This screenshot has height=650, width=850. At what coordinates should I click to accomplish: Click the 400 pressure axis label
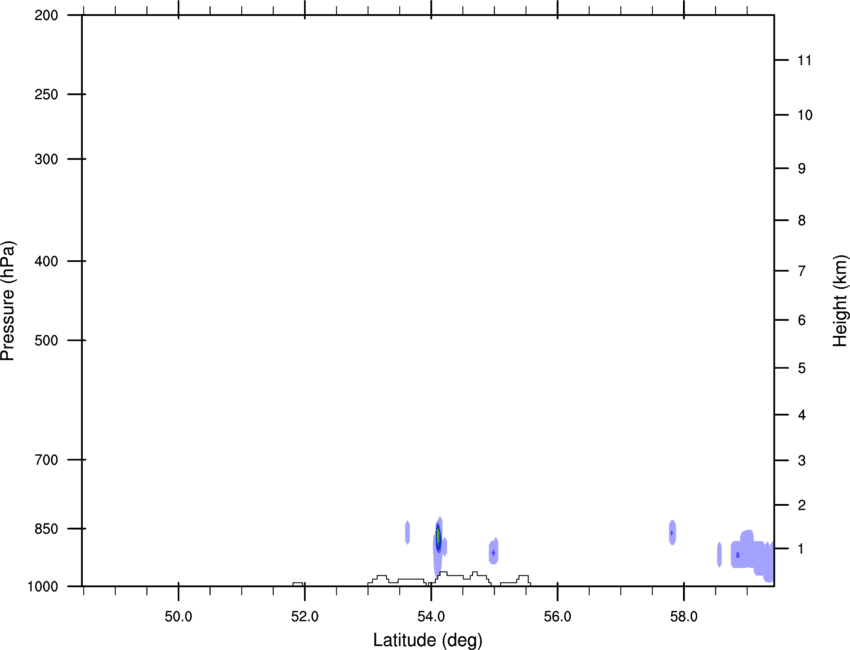coord(46,261)
